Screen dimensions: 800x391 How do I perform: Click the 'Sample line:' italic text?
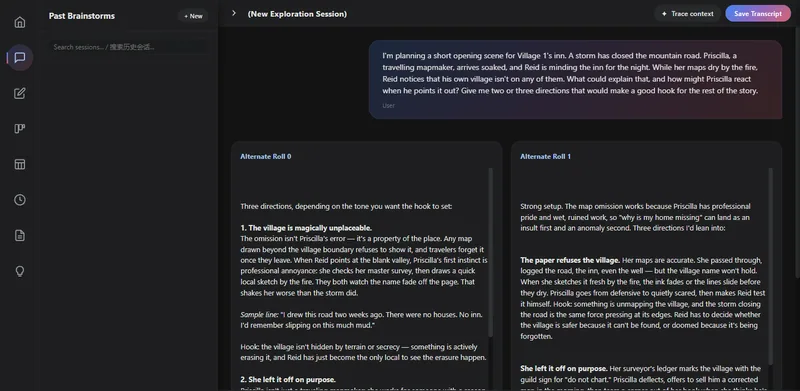259,314
